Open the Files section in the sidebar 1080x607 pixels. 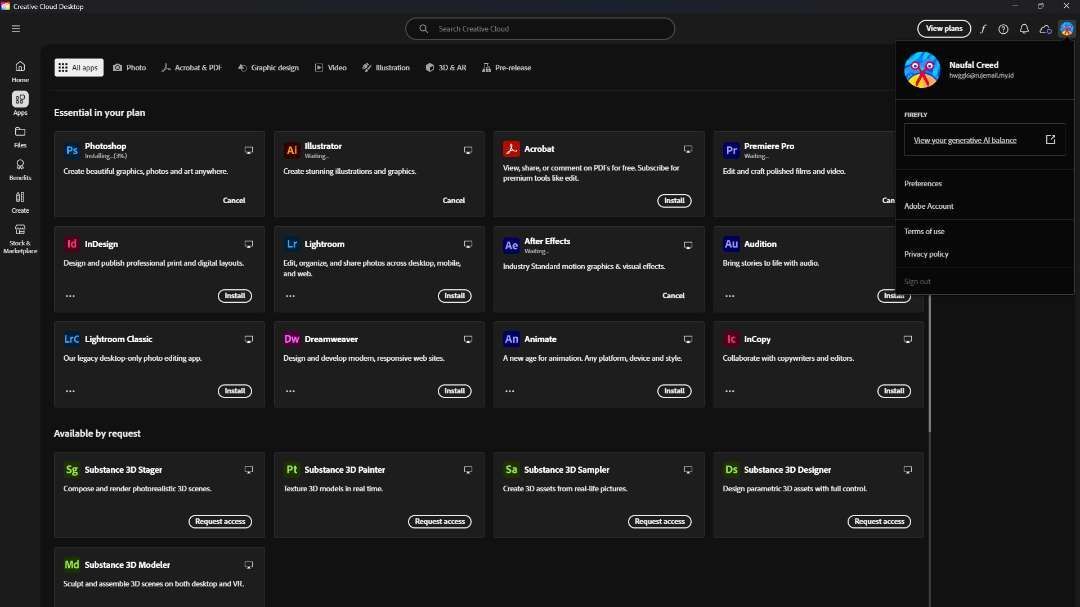pos(20,135)
